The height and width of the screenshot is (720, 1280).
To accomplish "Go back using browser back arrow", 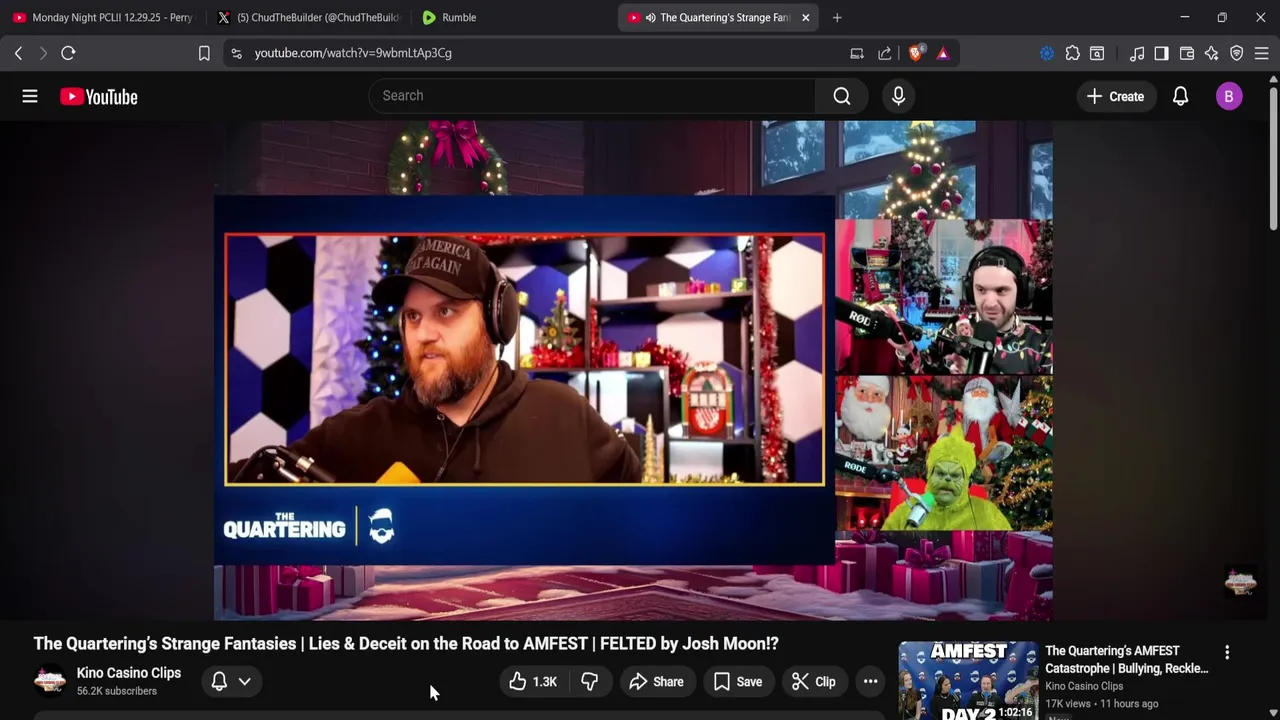I will click(x=18, y=53).
